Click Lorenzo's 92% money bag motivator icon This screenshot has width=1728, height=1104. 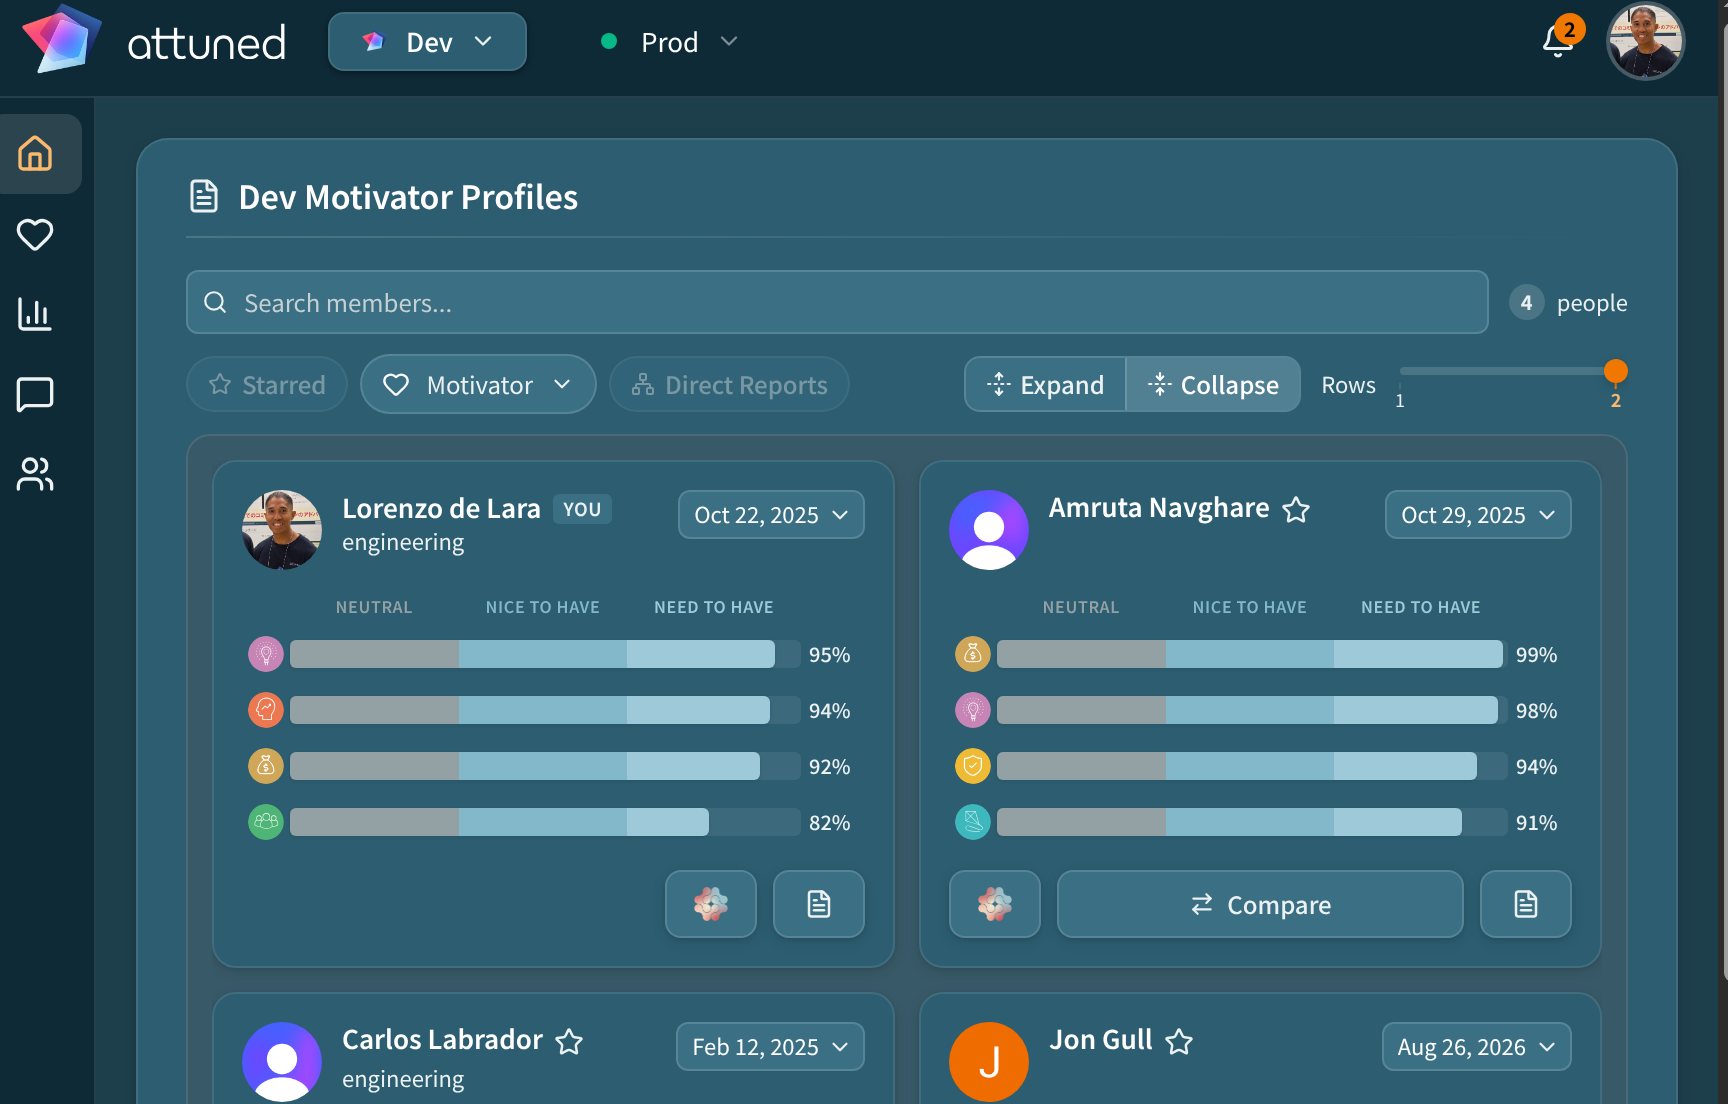tap(266, 766)
